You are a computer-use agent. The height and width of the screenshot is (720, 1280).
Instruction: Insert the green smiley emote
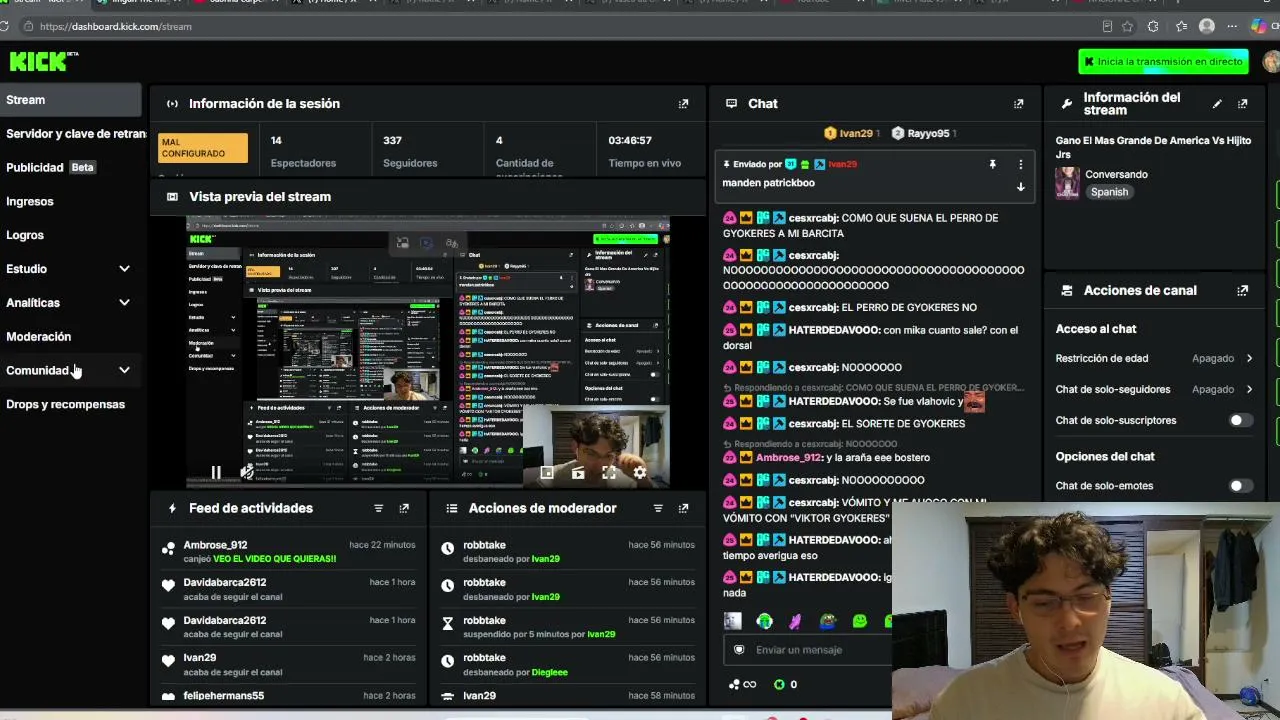(860, 621)
